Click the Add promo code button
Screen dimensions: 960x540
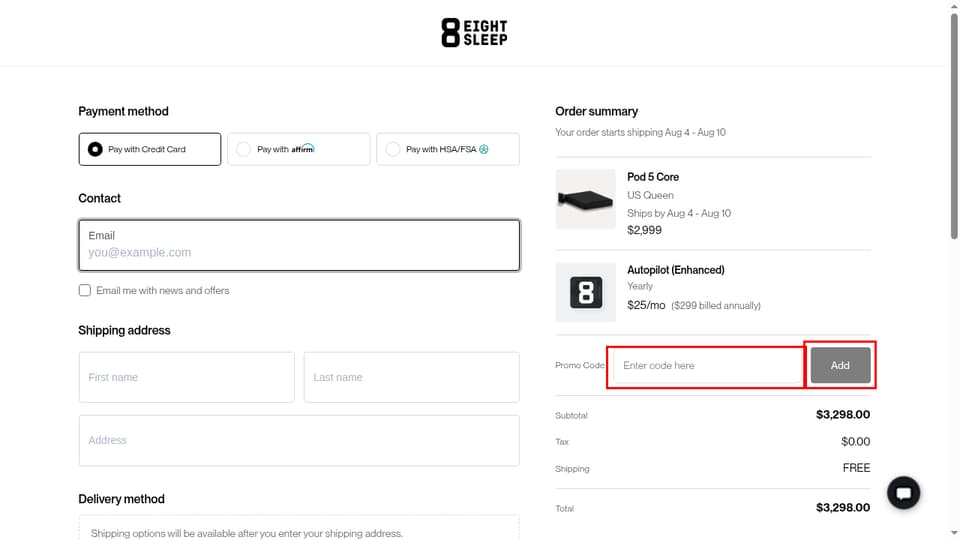pos(841,366)
